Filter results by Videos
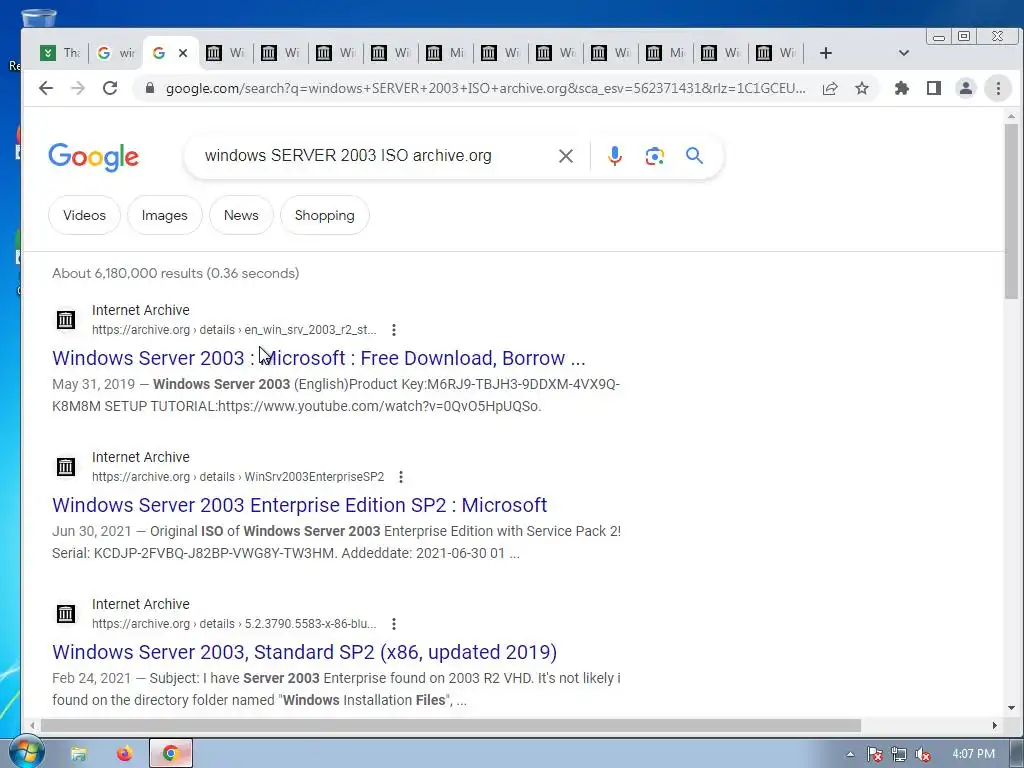This screenshot has width=1024, height=768. (x=84, y=215)
